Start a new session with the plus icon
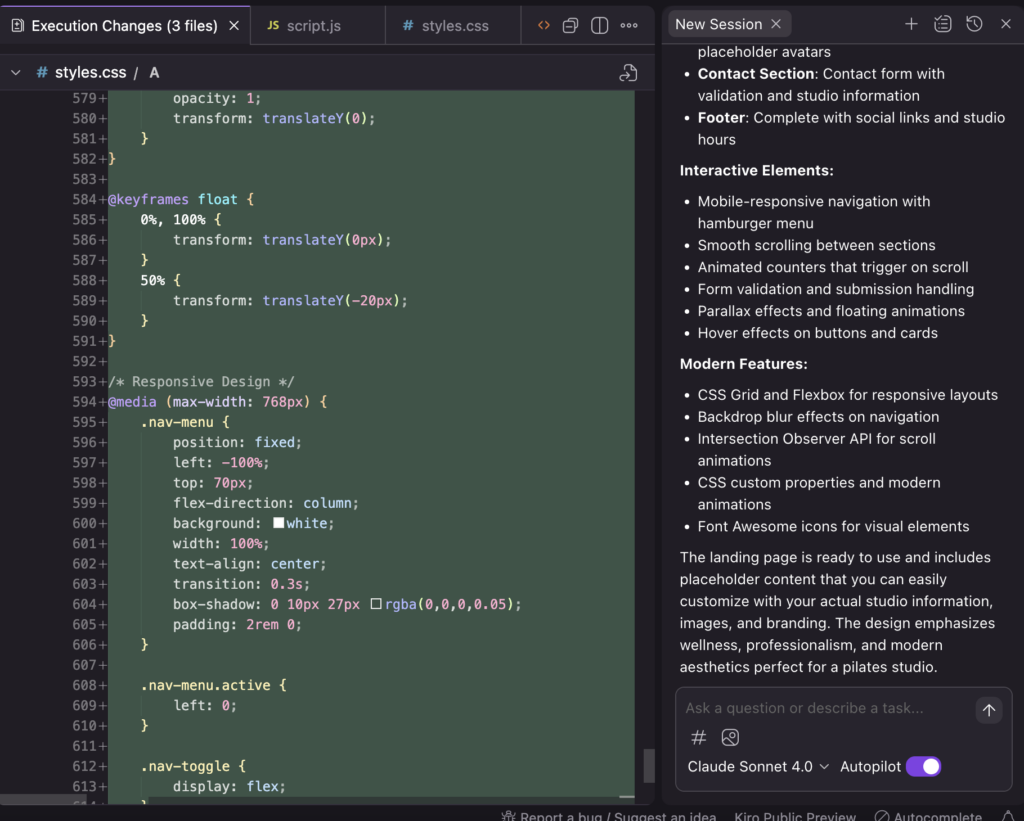Image resolution: width=1024 pixels, height=821 pixels. [911, 23]
